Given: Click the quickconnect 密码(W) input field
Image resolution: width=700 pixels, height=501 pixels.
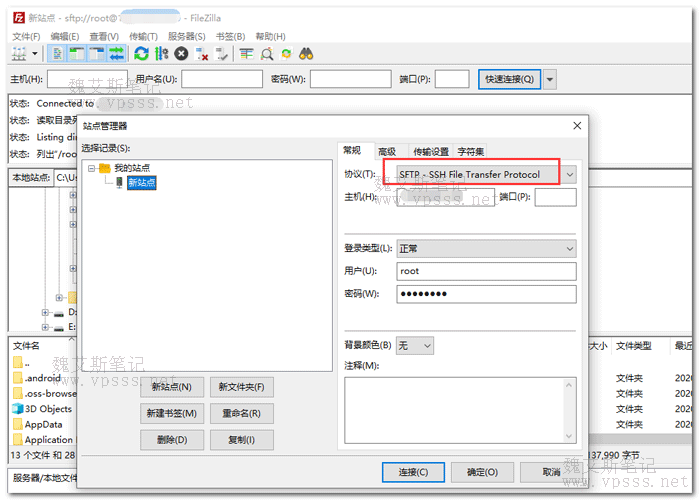Looking at the screenshot, I should [351, 79].
